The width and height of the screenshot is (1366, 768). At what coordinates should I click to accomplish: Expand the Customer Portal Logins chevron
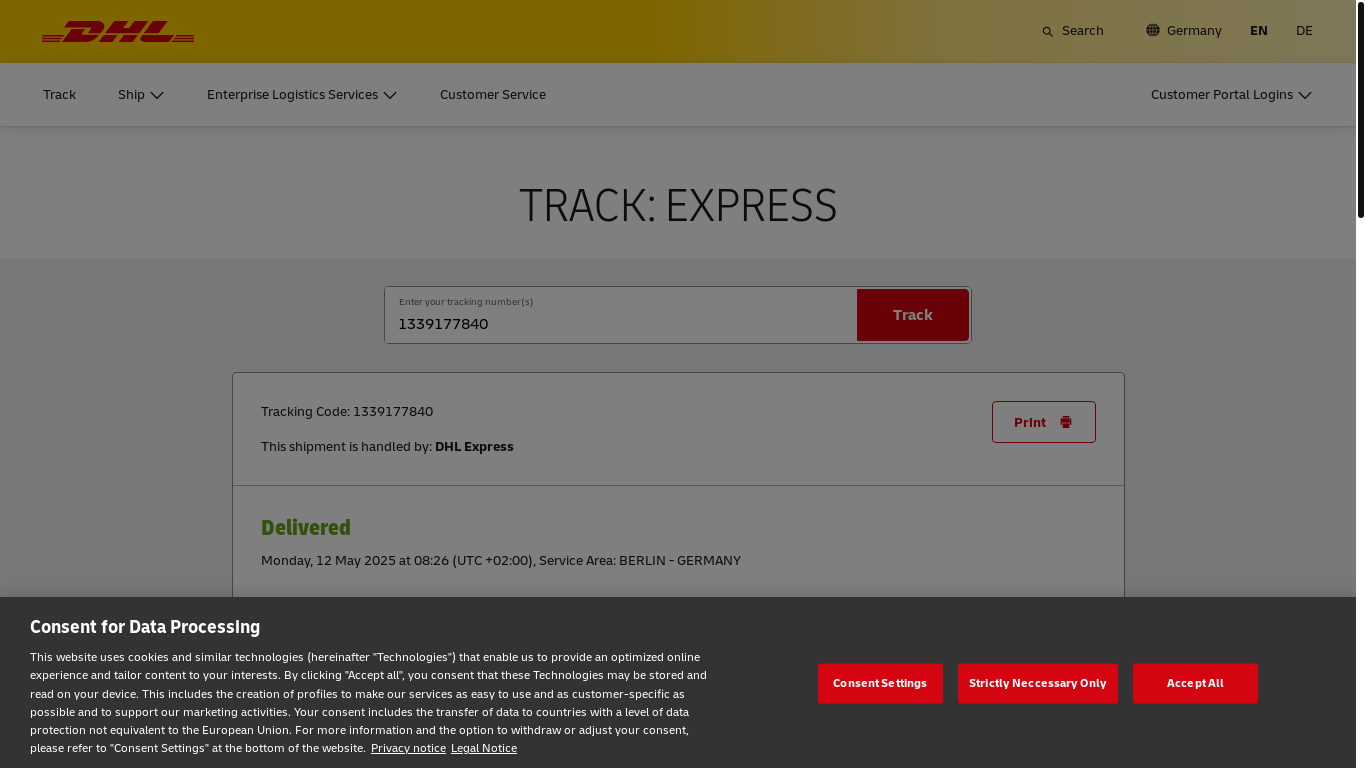tap(1305, 95)
